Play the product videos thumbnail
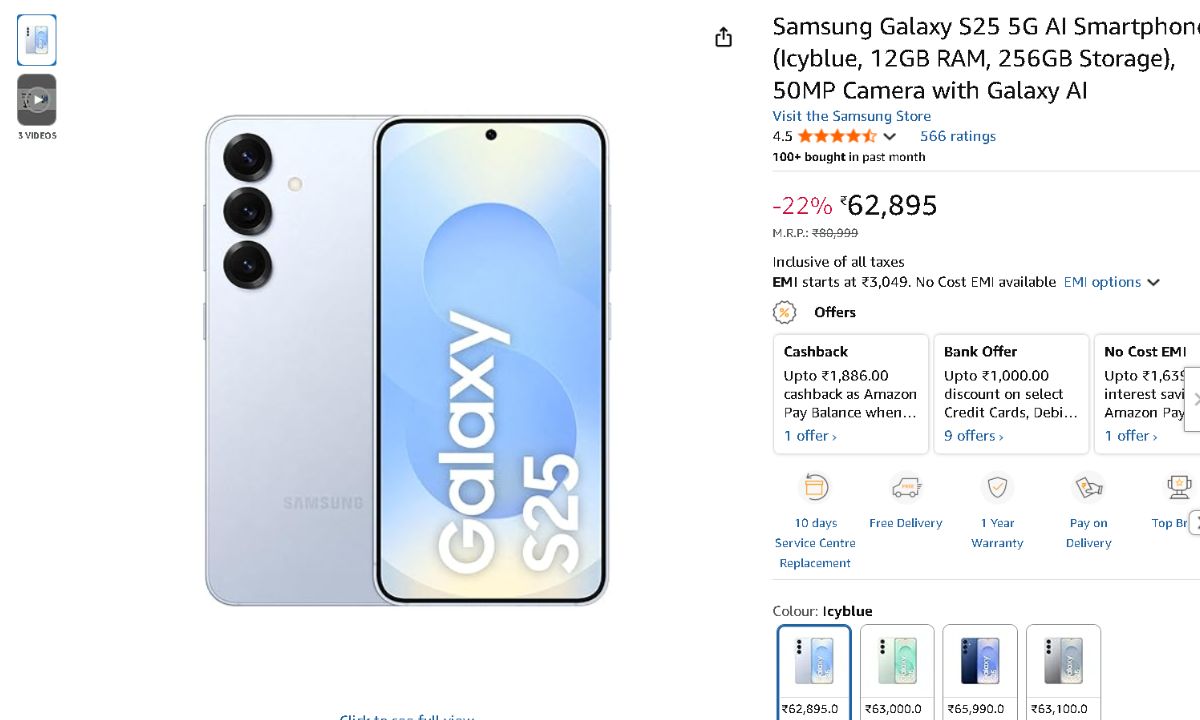This screenshot has width=1200, height=720. [x=37, y=99]
